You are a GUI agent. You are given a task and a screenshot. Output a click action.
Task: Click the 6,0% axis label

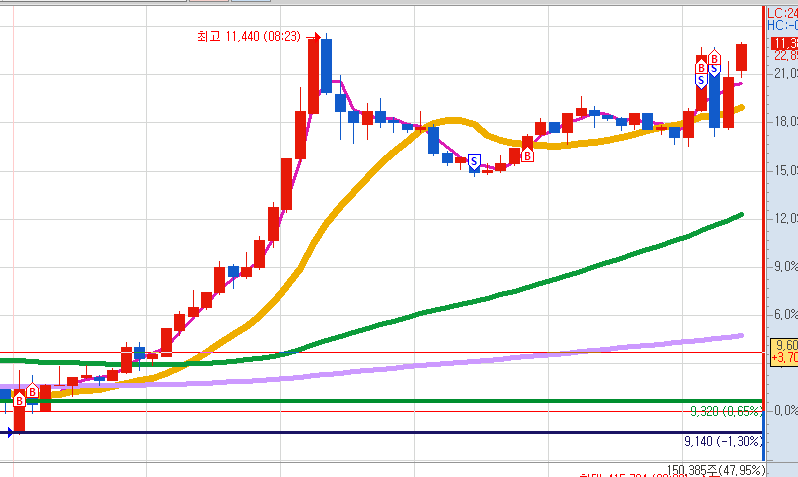(785, 315)
